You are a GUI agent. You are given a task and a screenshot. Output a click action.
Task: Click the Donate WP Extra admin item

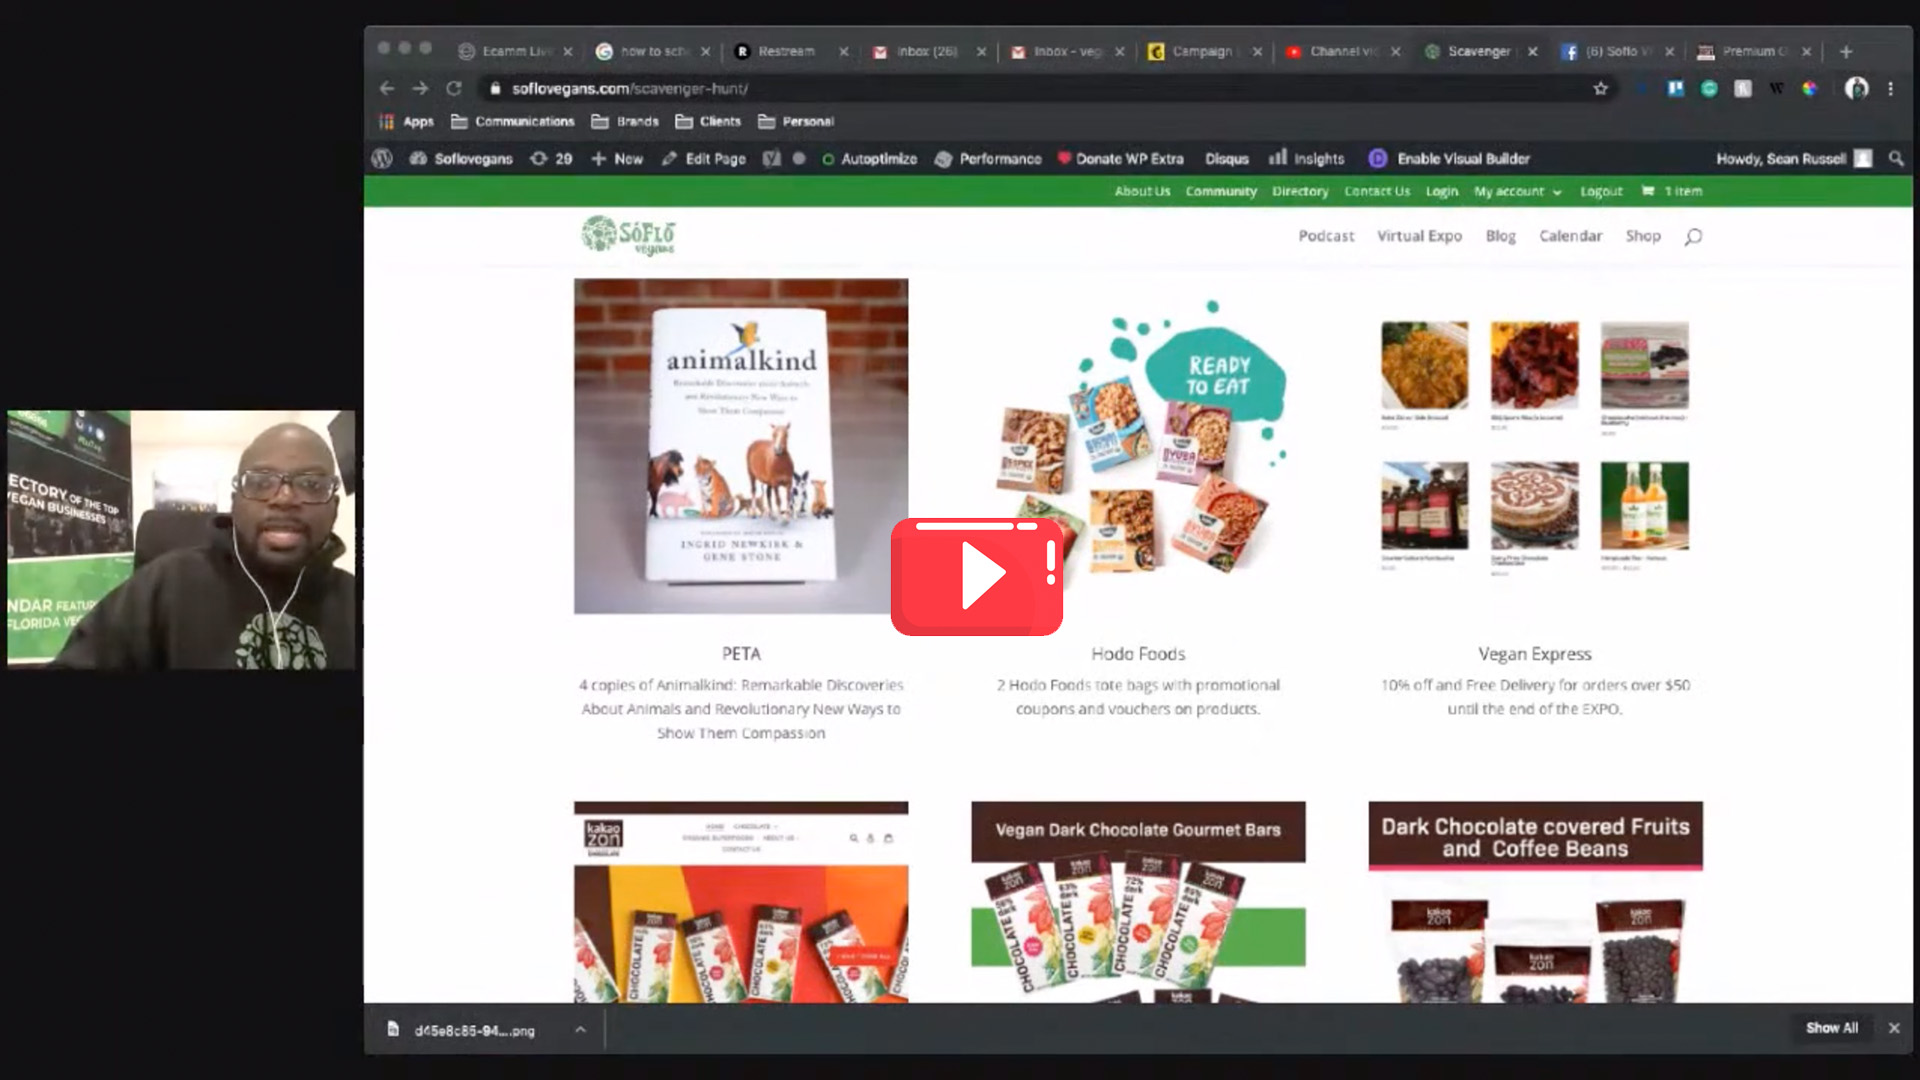pos(1120,158)
